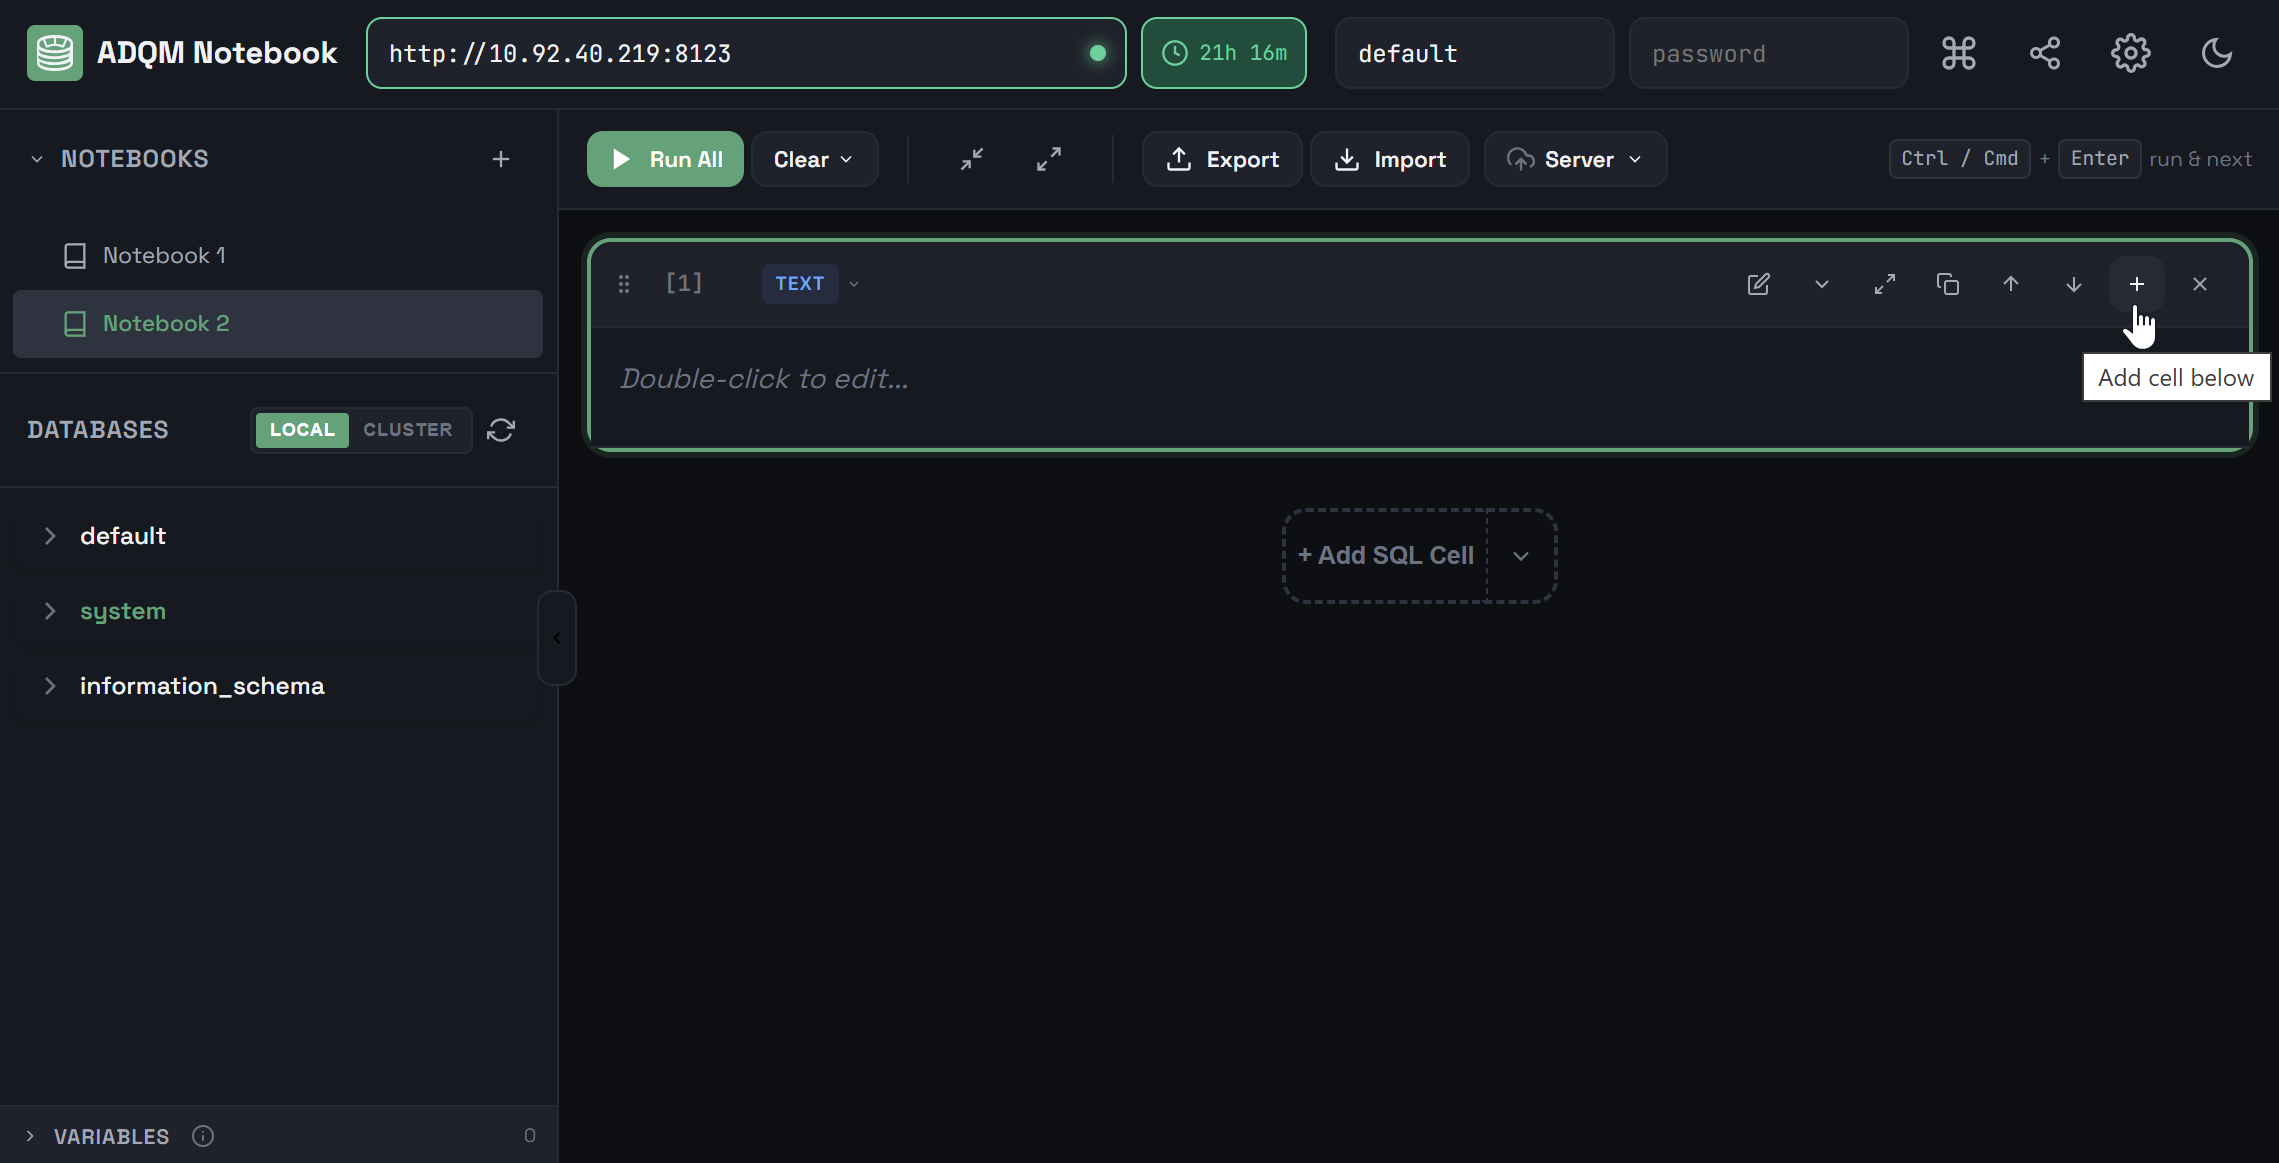Click the Add SQL Cell button
The width and height of the screenshot is (2279, 1163).
click(x=1385, y=555)
